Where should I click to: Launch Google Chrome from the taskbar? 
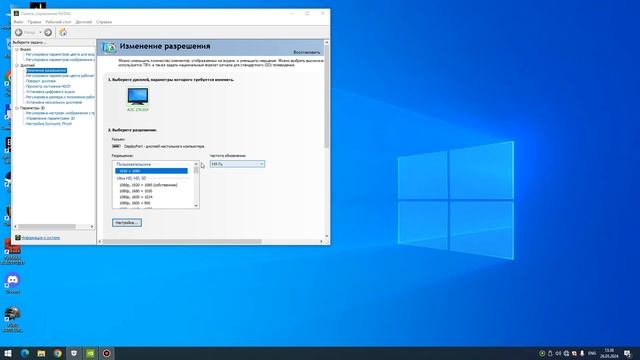pos(58,353)
